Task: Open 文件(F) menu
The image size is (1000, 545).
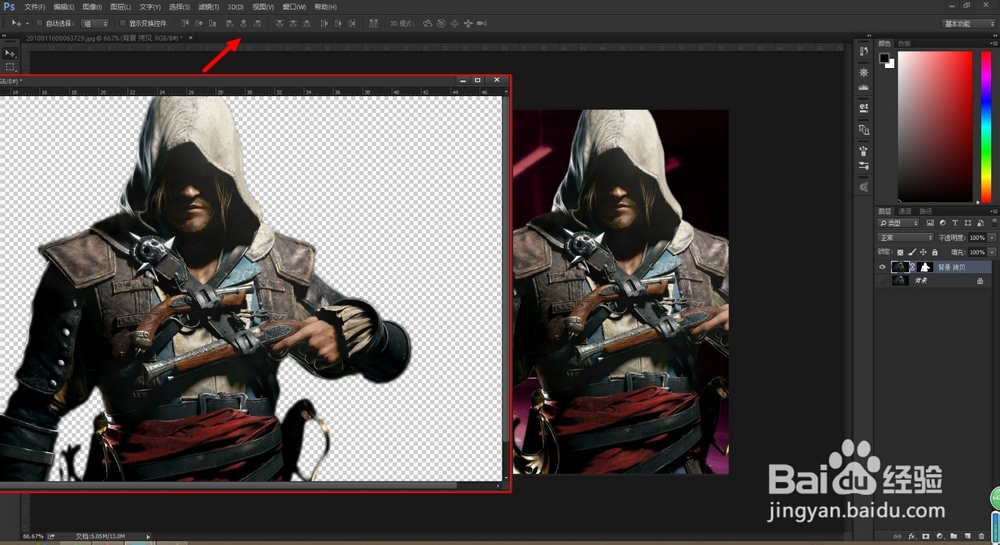Action: tap(34, 7)
